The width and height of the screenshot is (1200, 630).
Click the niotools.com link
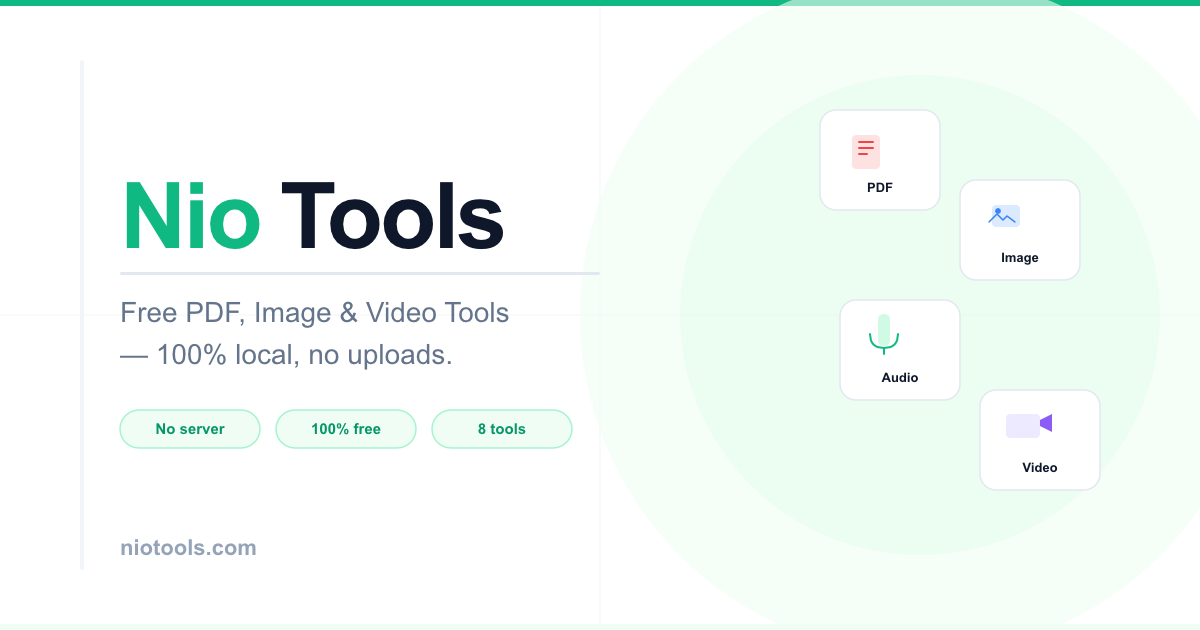[188, 547]
